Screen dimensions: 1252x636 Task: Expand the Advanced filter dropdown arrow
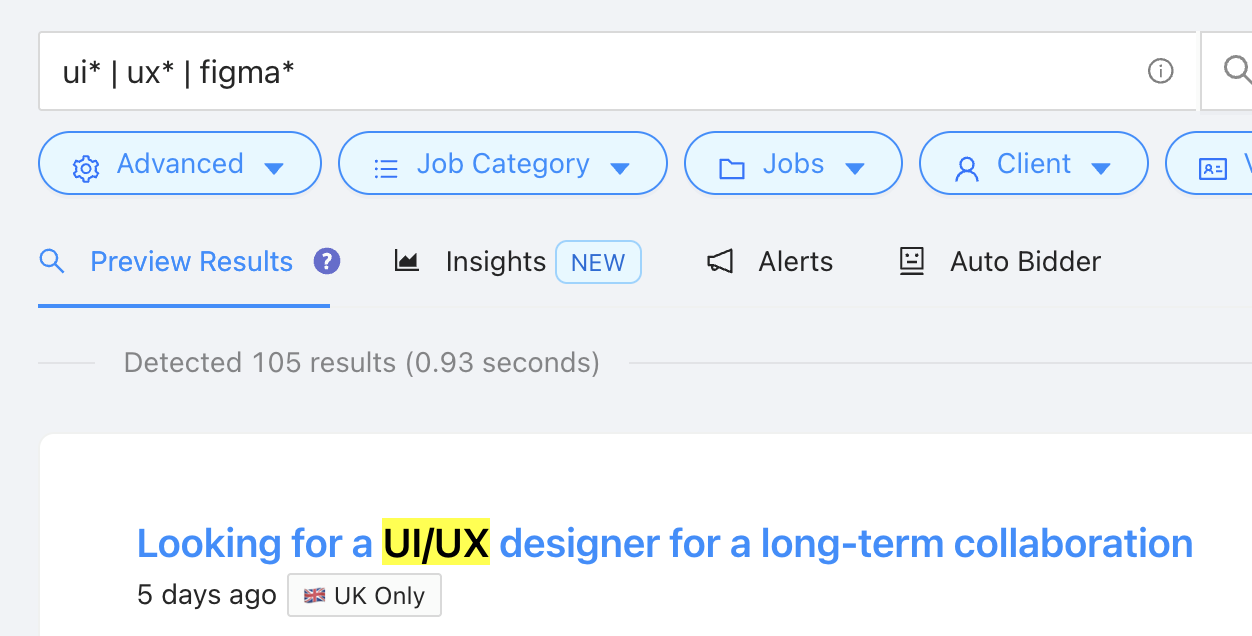[274, 168]
